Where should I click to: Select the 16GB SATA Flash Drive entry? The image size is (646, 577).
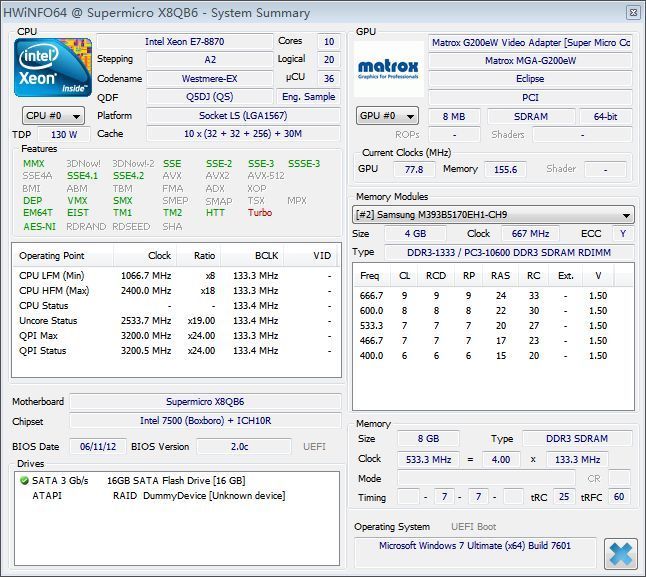point(176,481)
